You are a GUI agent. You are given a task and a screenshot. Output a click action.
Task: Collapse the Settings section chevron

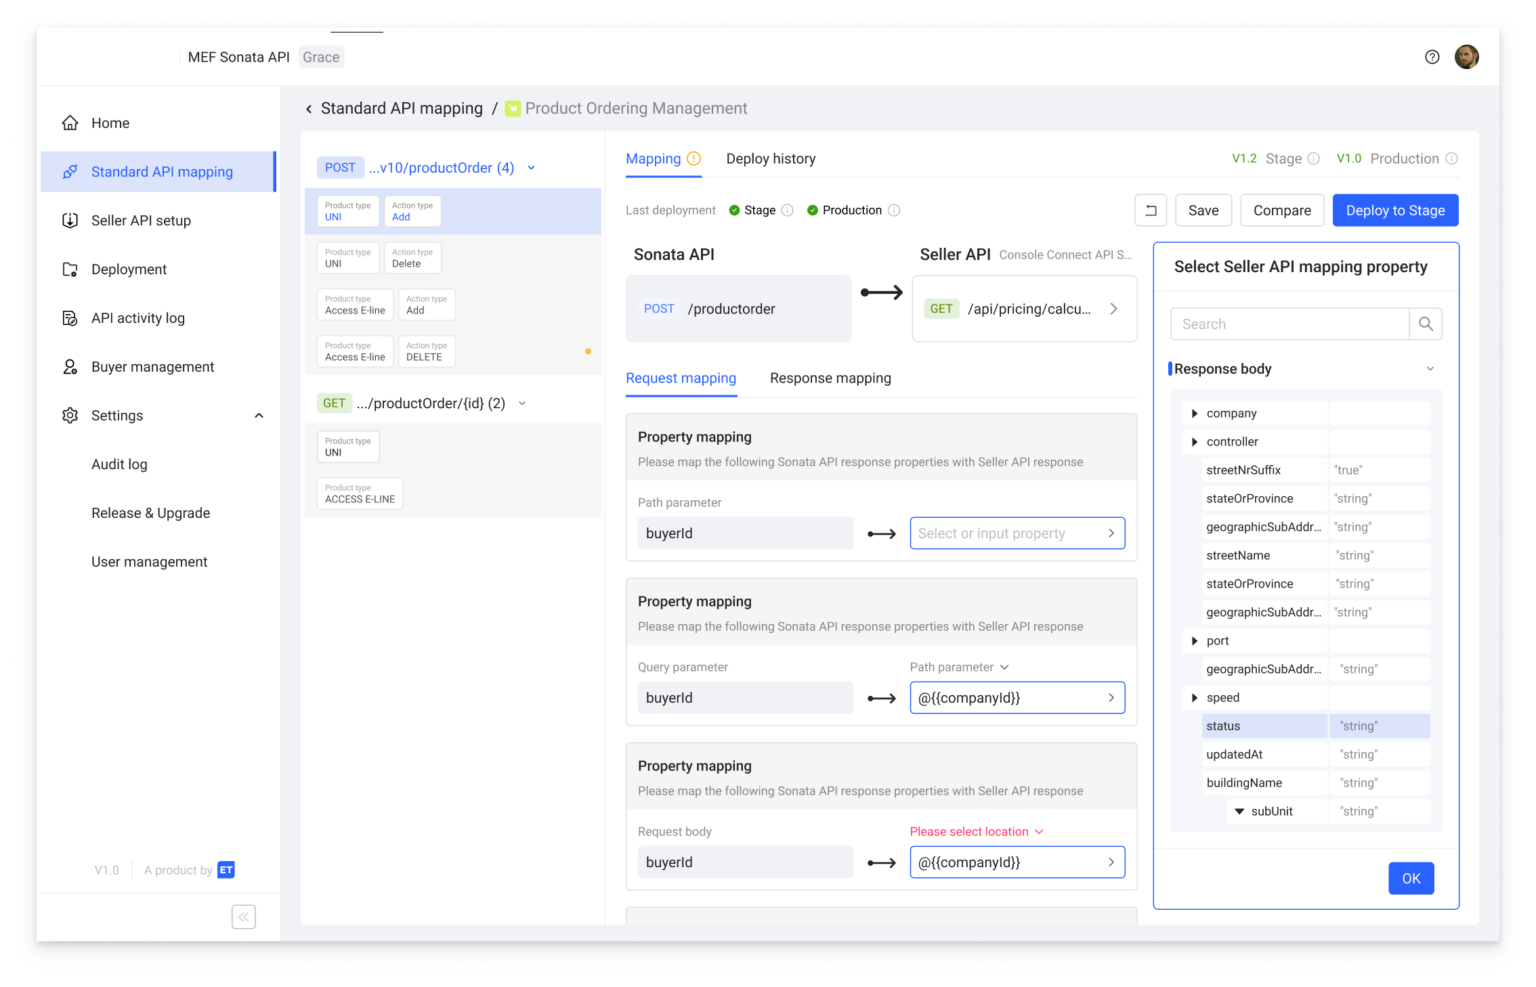(x=259, y=415)
